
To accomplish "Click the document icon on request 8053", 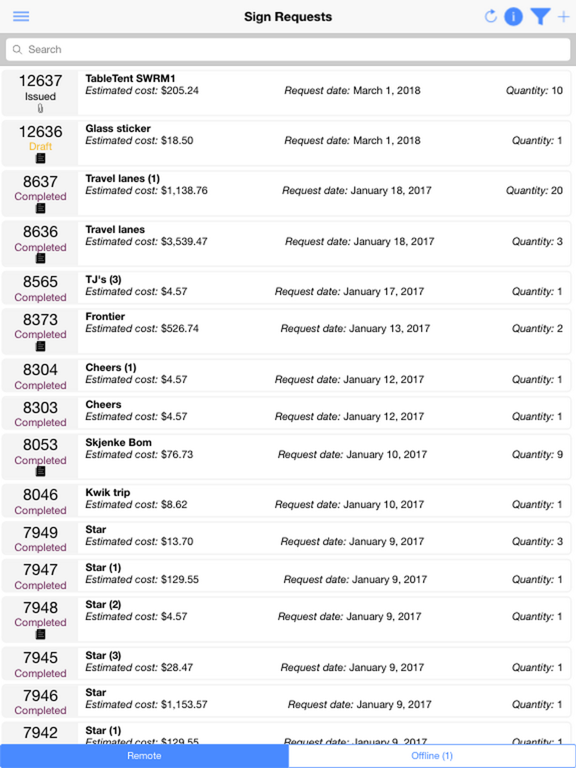I will [x=41, y=472].
